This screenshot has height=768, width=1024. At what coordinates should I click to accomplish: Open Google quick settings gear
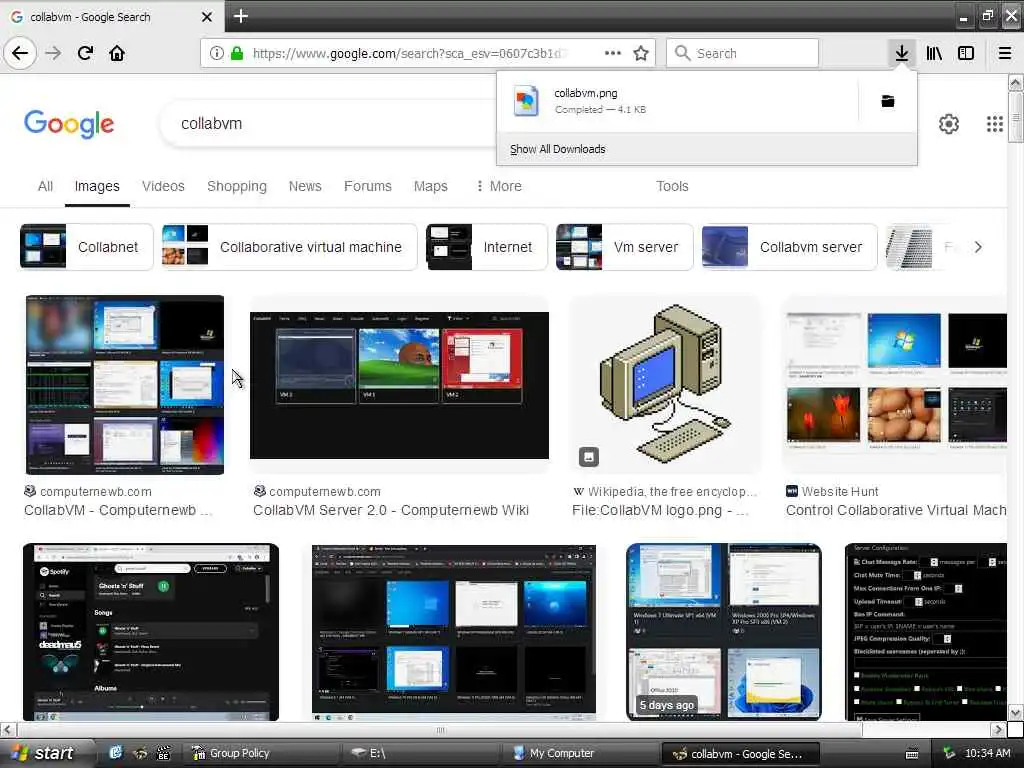949,123
